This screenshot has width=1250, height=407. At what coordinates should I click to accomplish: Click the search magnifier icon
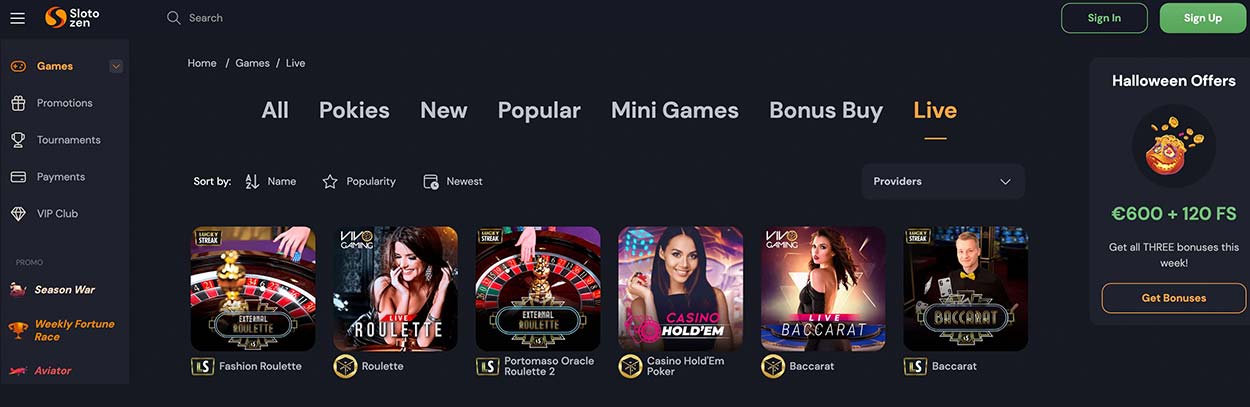pos(174,17)
